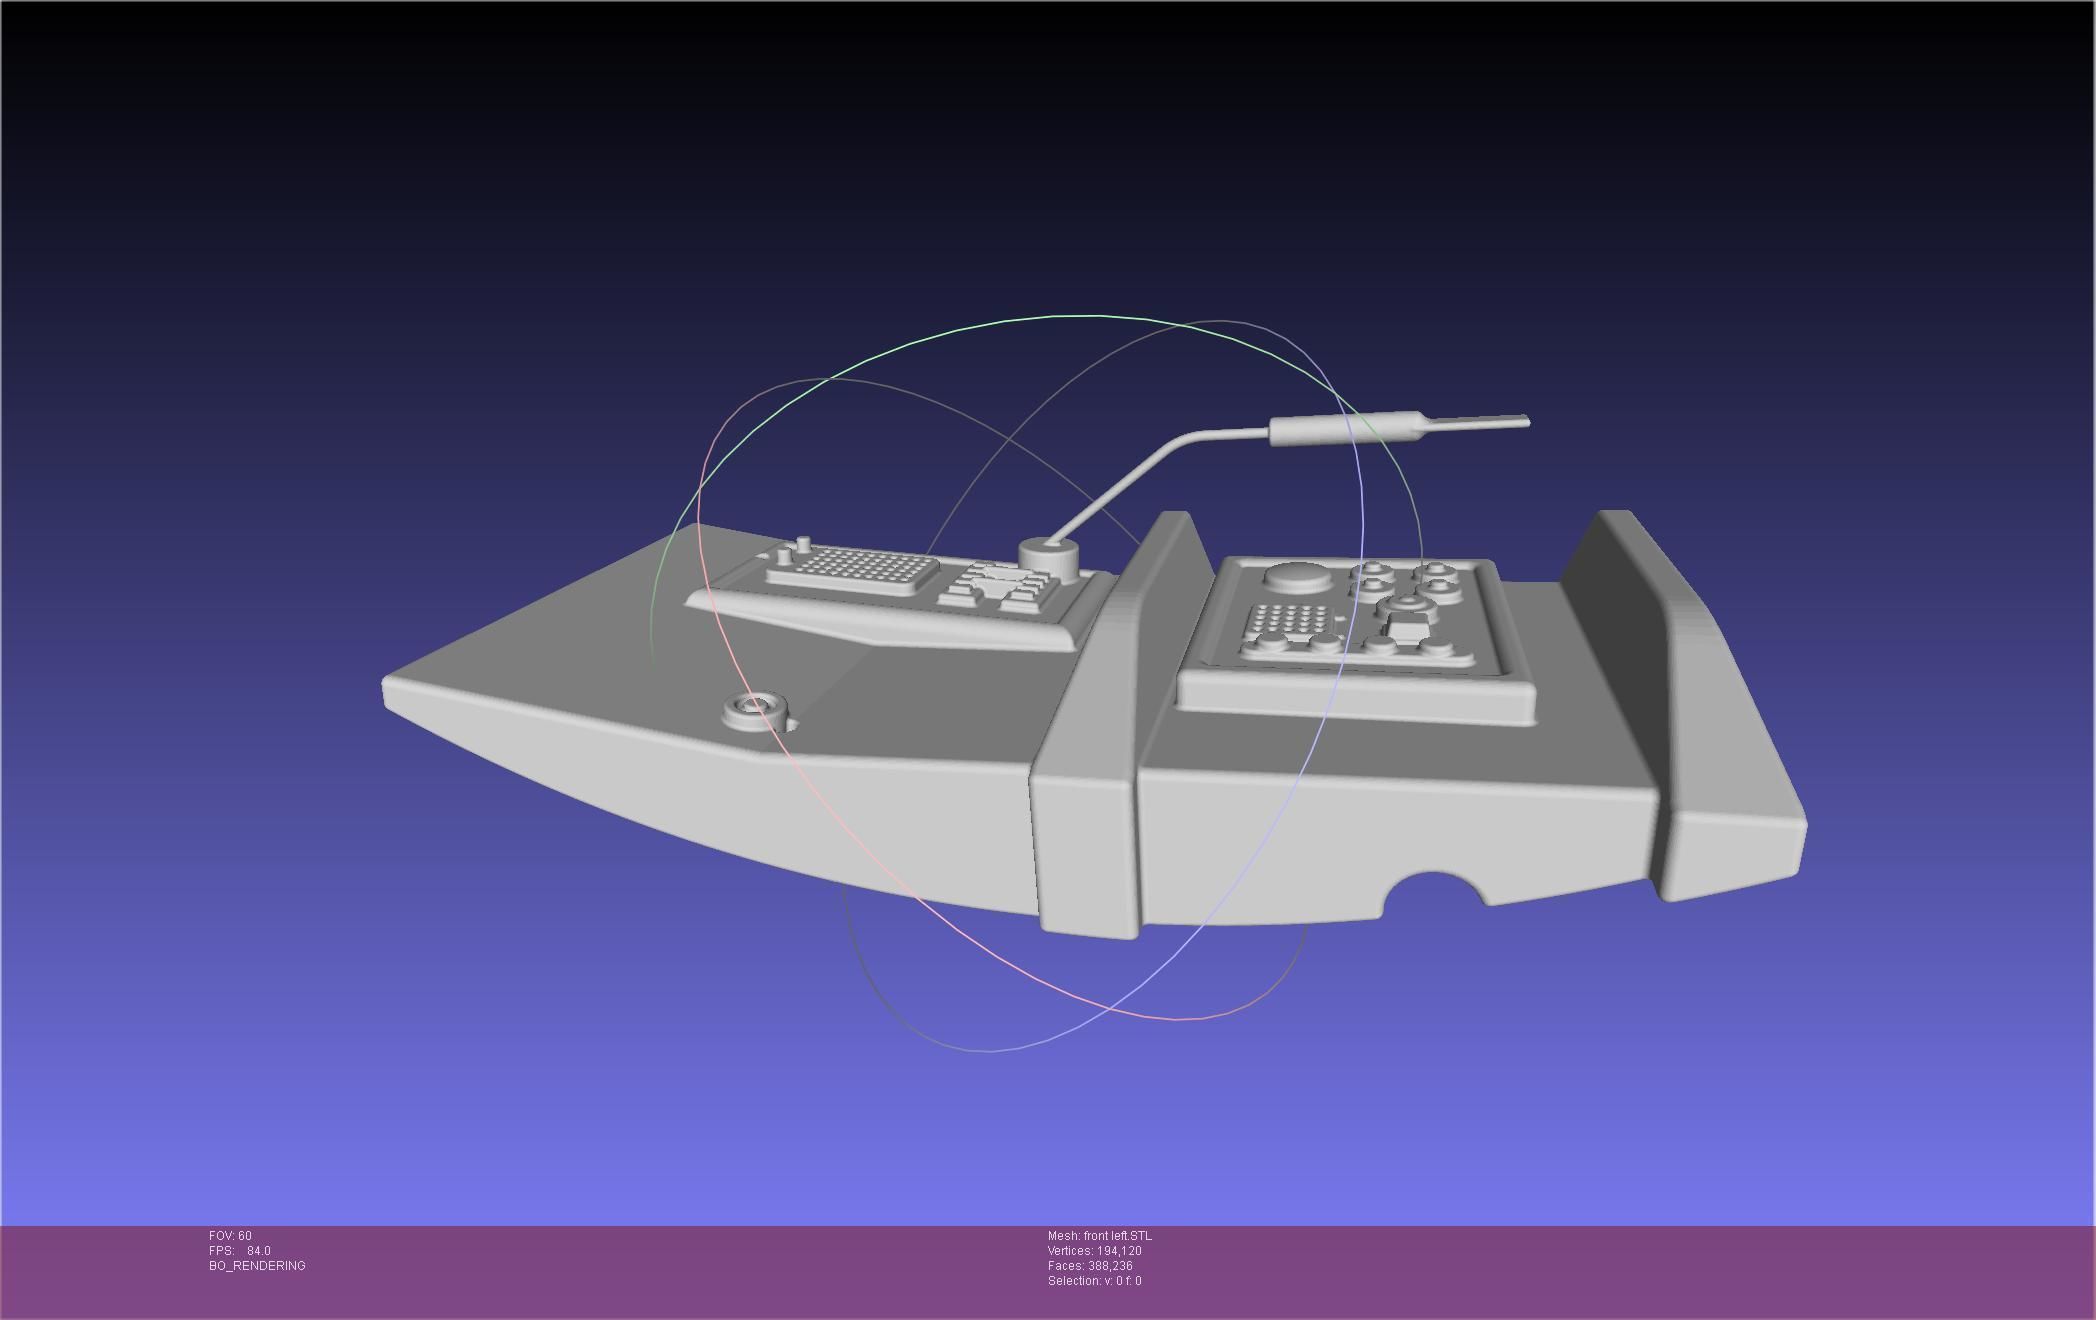This screenshot has height=1320, width=2096.
Task: Click the BO_RENDERING status label
Action: [257, 1266]
